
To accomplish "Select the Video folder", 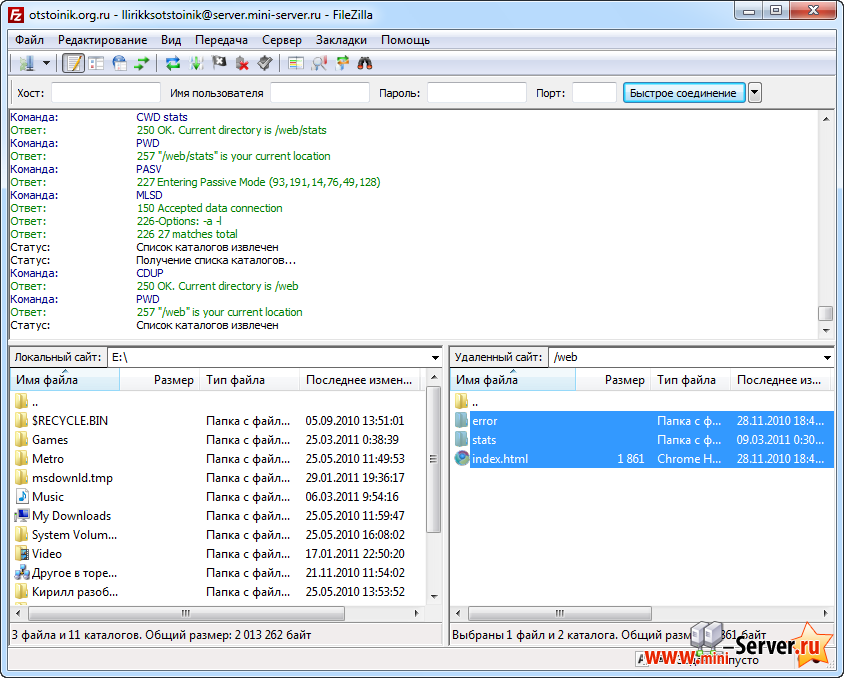I will tap(218, 554).
